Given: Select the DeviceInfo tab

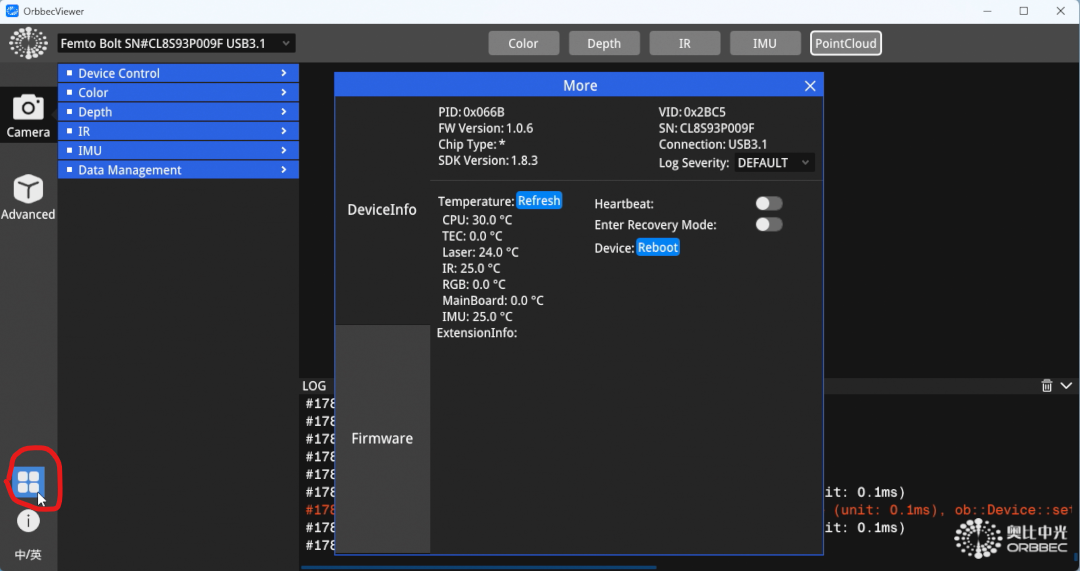Looking at the screenshot, I should click(382, 210).
